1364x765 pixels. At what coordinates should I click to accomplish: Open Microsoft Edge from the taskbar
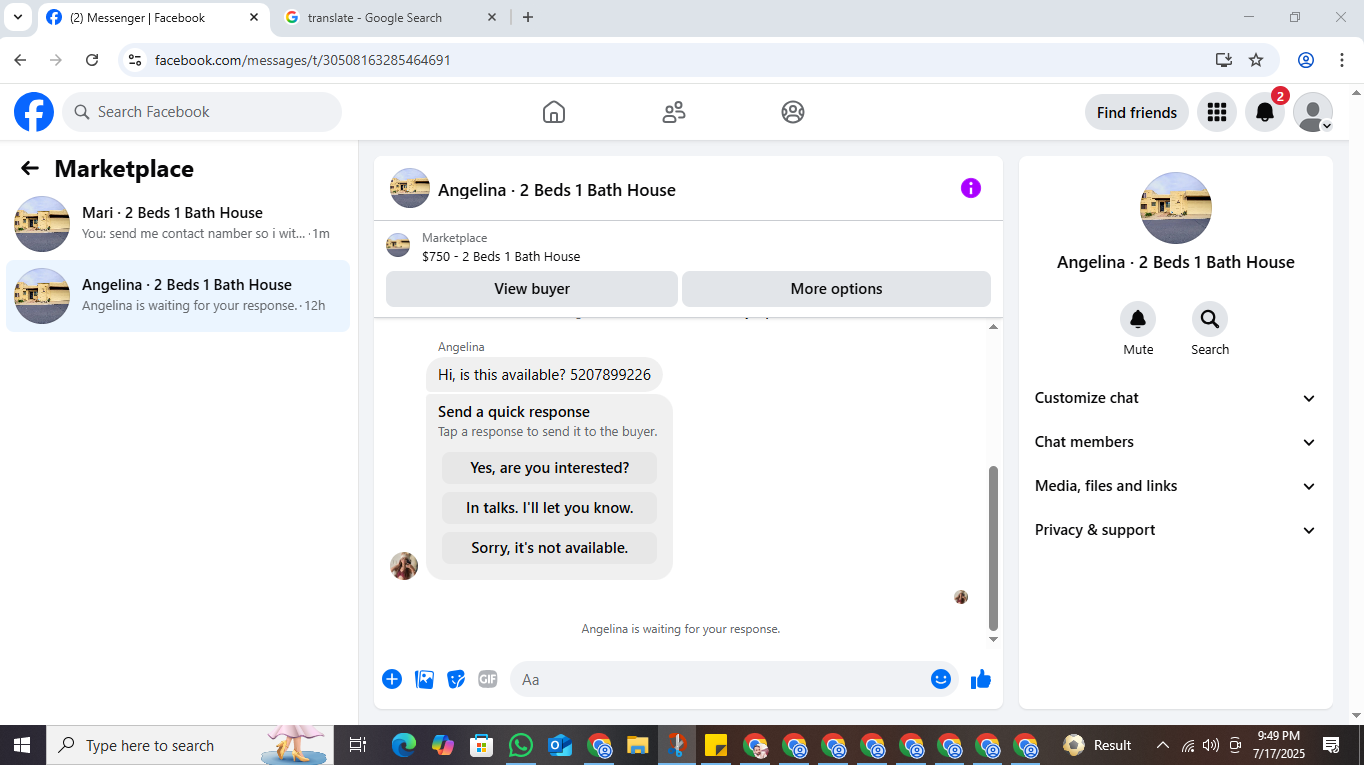click(404, 745)
